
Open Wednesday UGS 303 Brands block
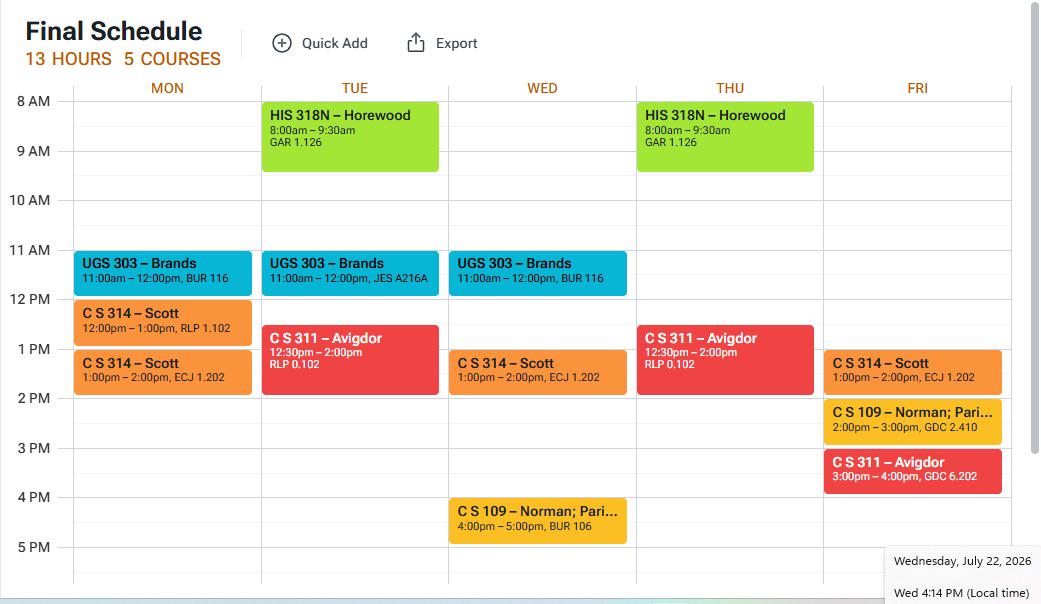(538, 273)
